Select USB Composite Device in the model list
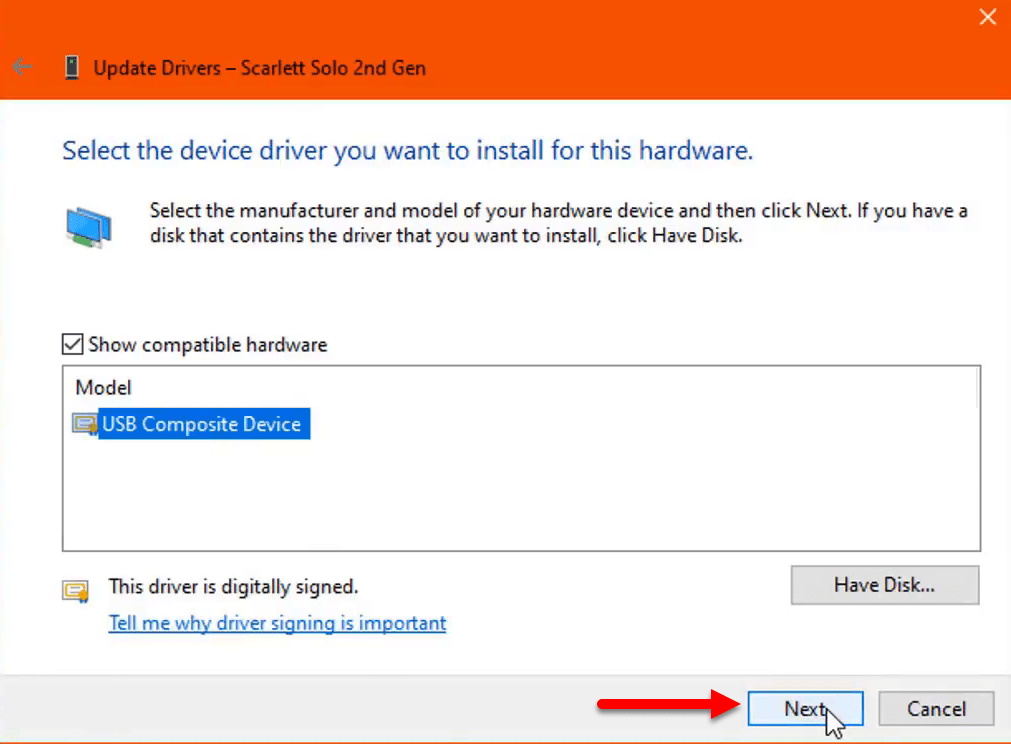This screenshot has width=1011, height=744. [x=203, y=424]
